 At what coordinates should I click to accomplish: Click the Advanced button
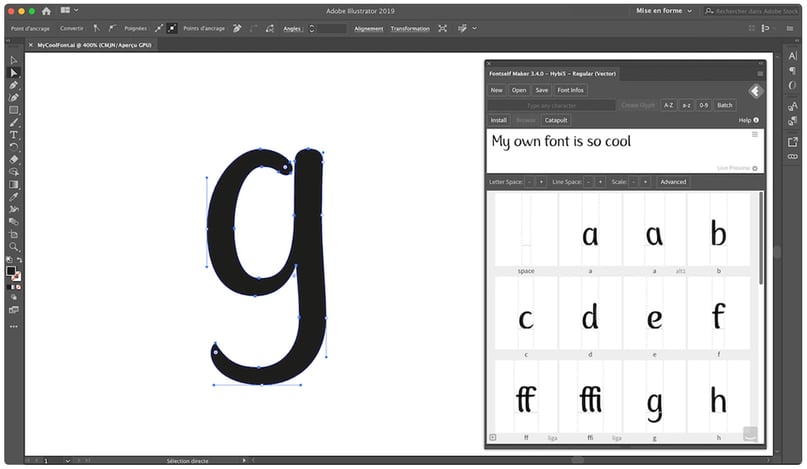point(673,182)
